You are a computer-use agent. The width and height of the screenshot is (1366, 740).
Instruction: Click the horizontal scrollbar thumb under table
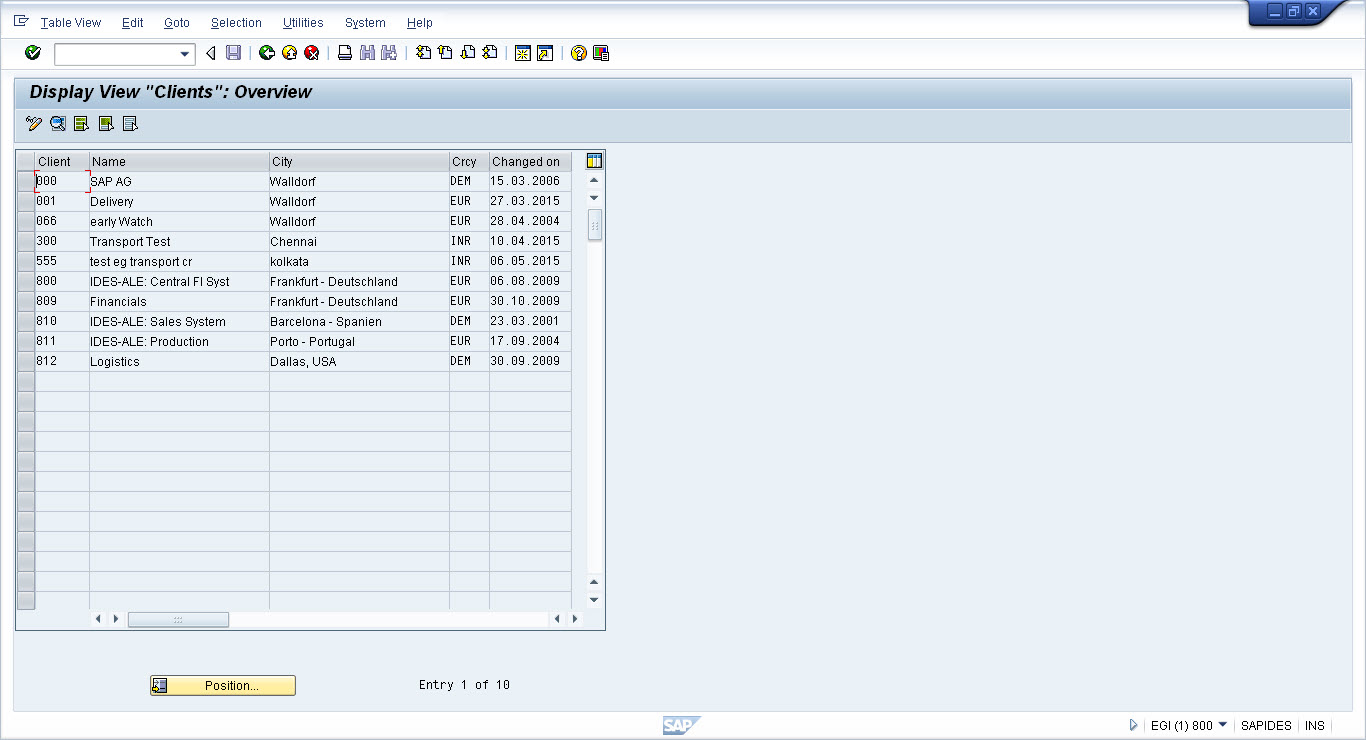click(178, 619)
